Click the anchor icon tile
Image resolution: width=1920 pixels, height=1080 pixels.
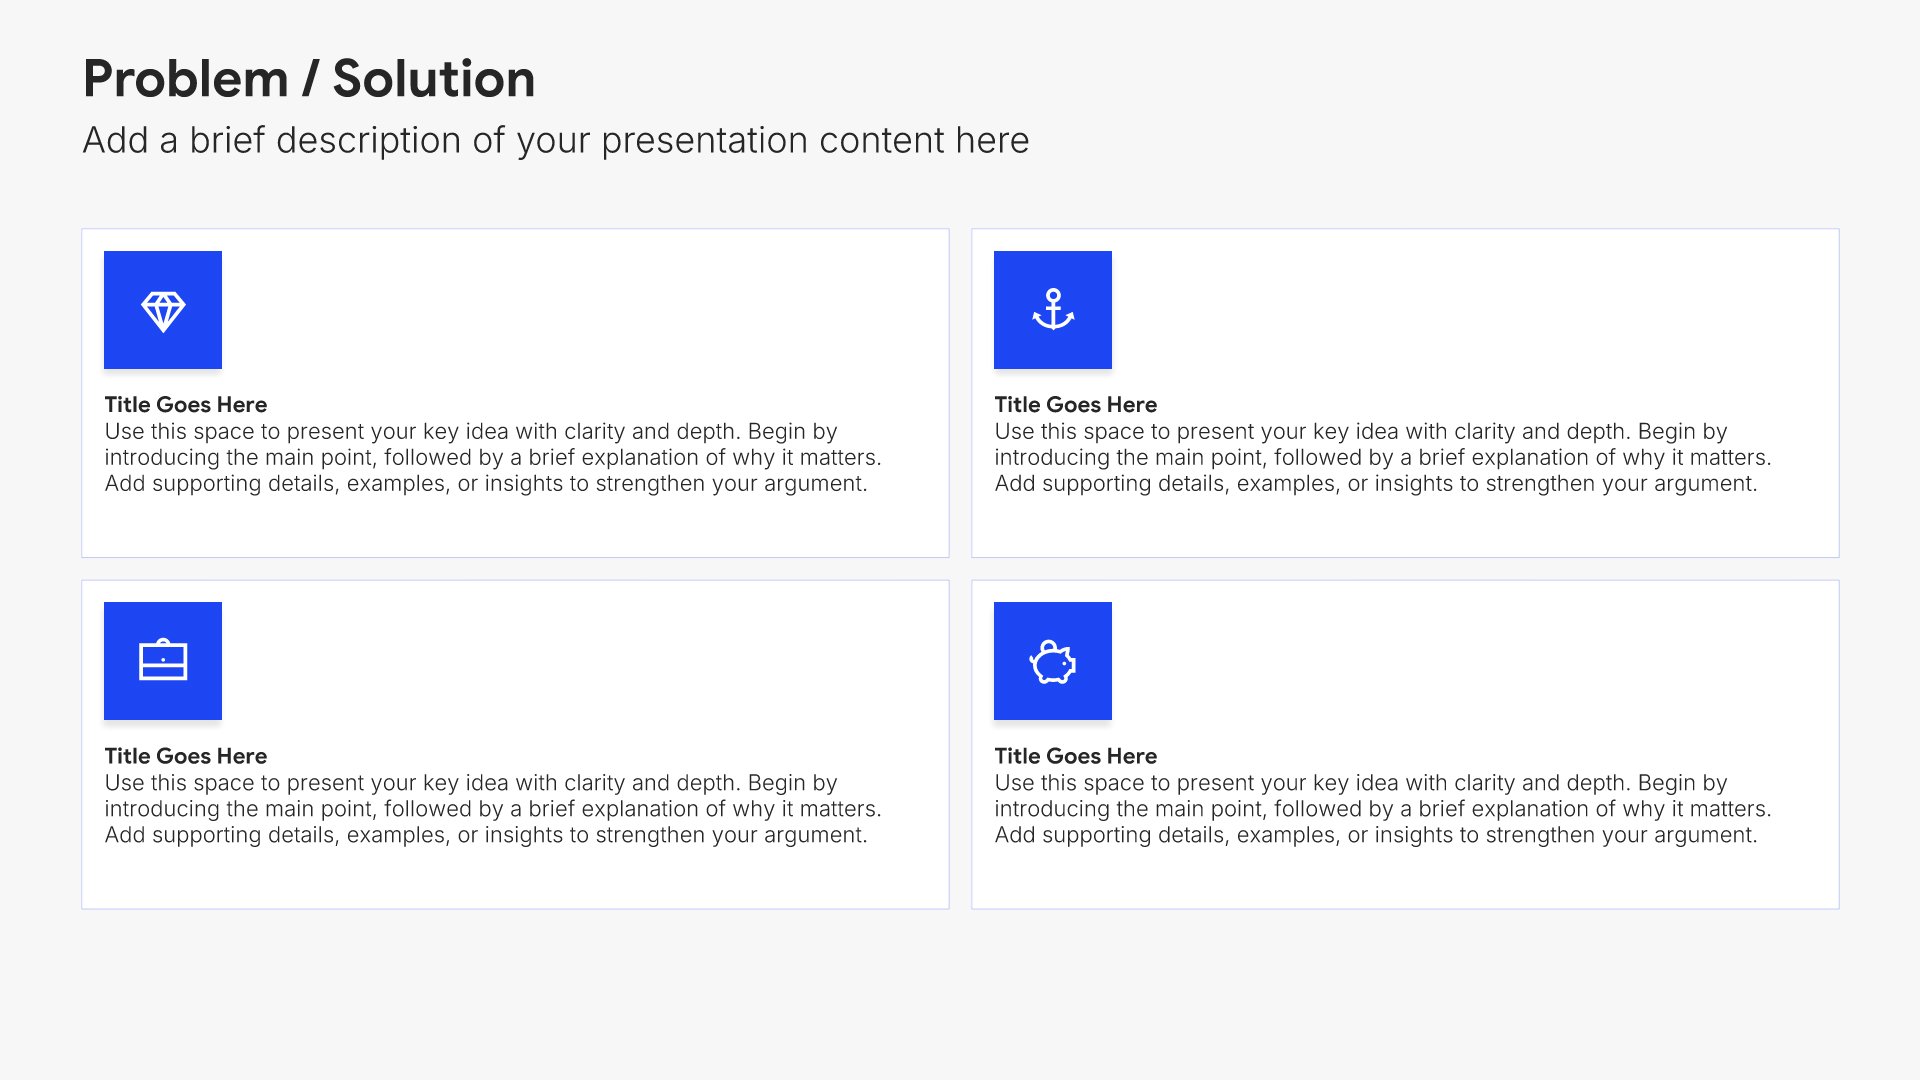coord(1053,310)
